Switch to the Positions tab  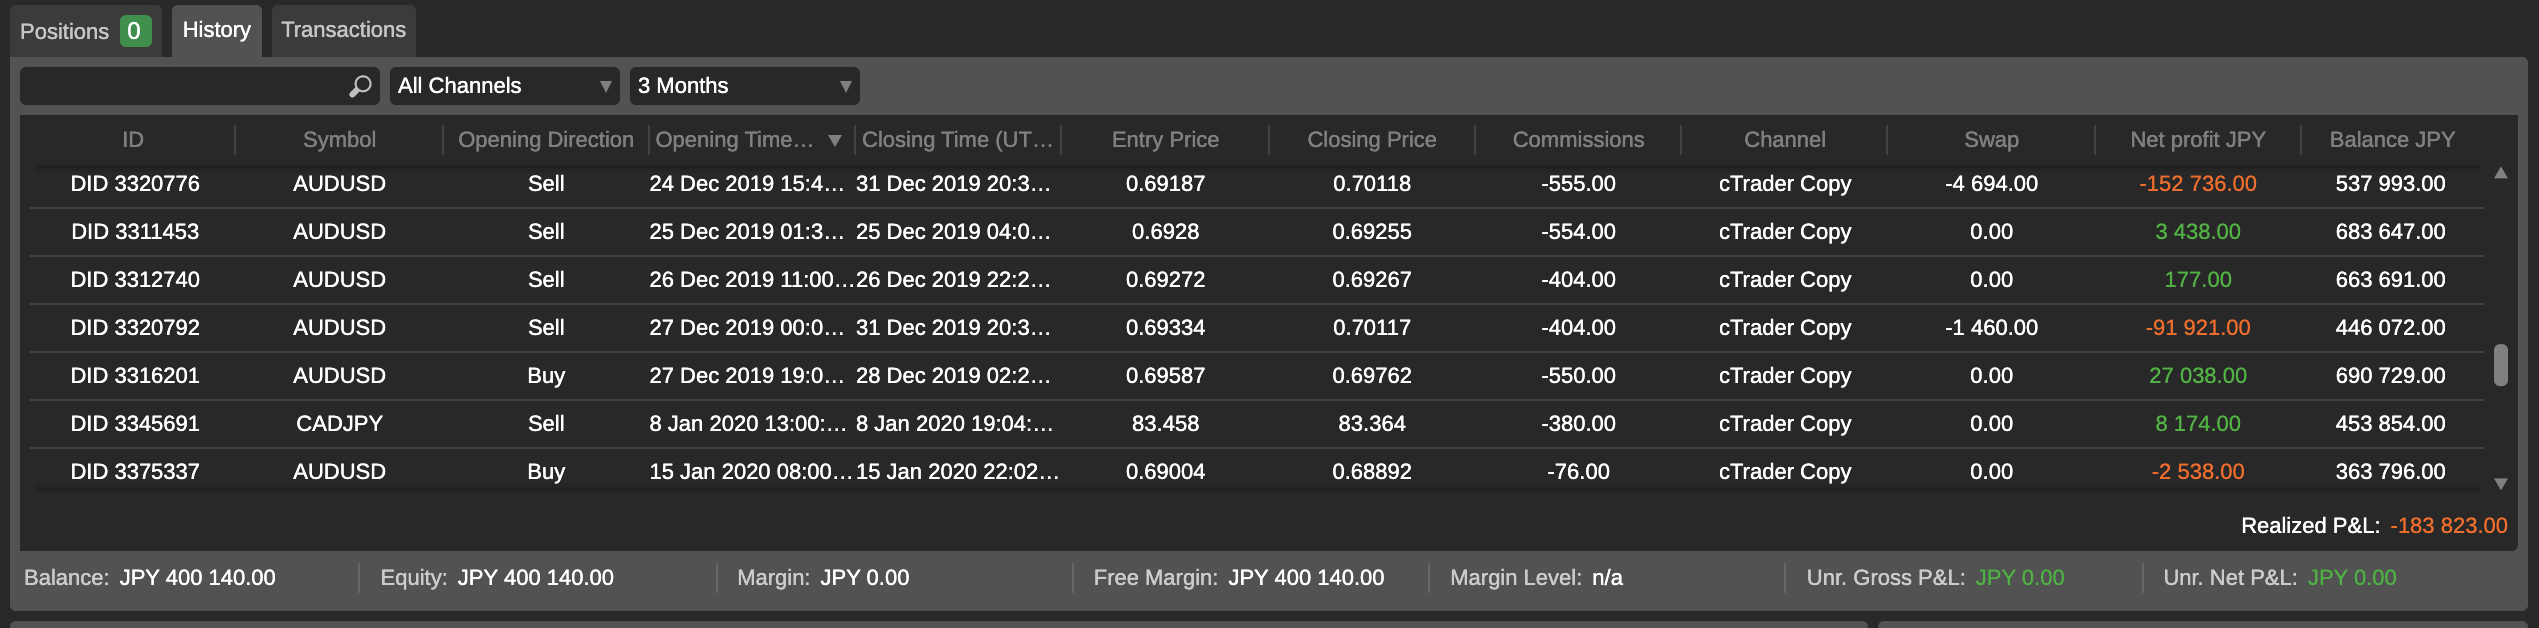85,31
